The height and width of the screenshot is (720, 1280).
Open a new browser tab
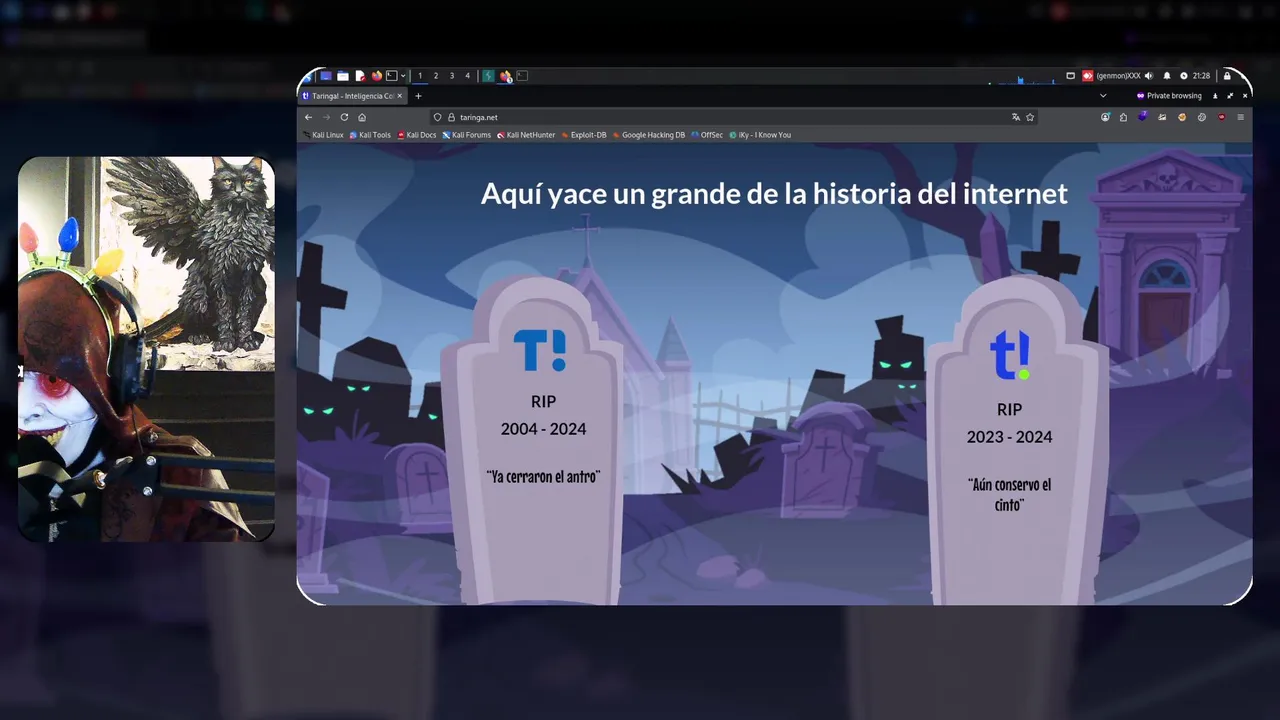click(418, 96)
